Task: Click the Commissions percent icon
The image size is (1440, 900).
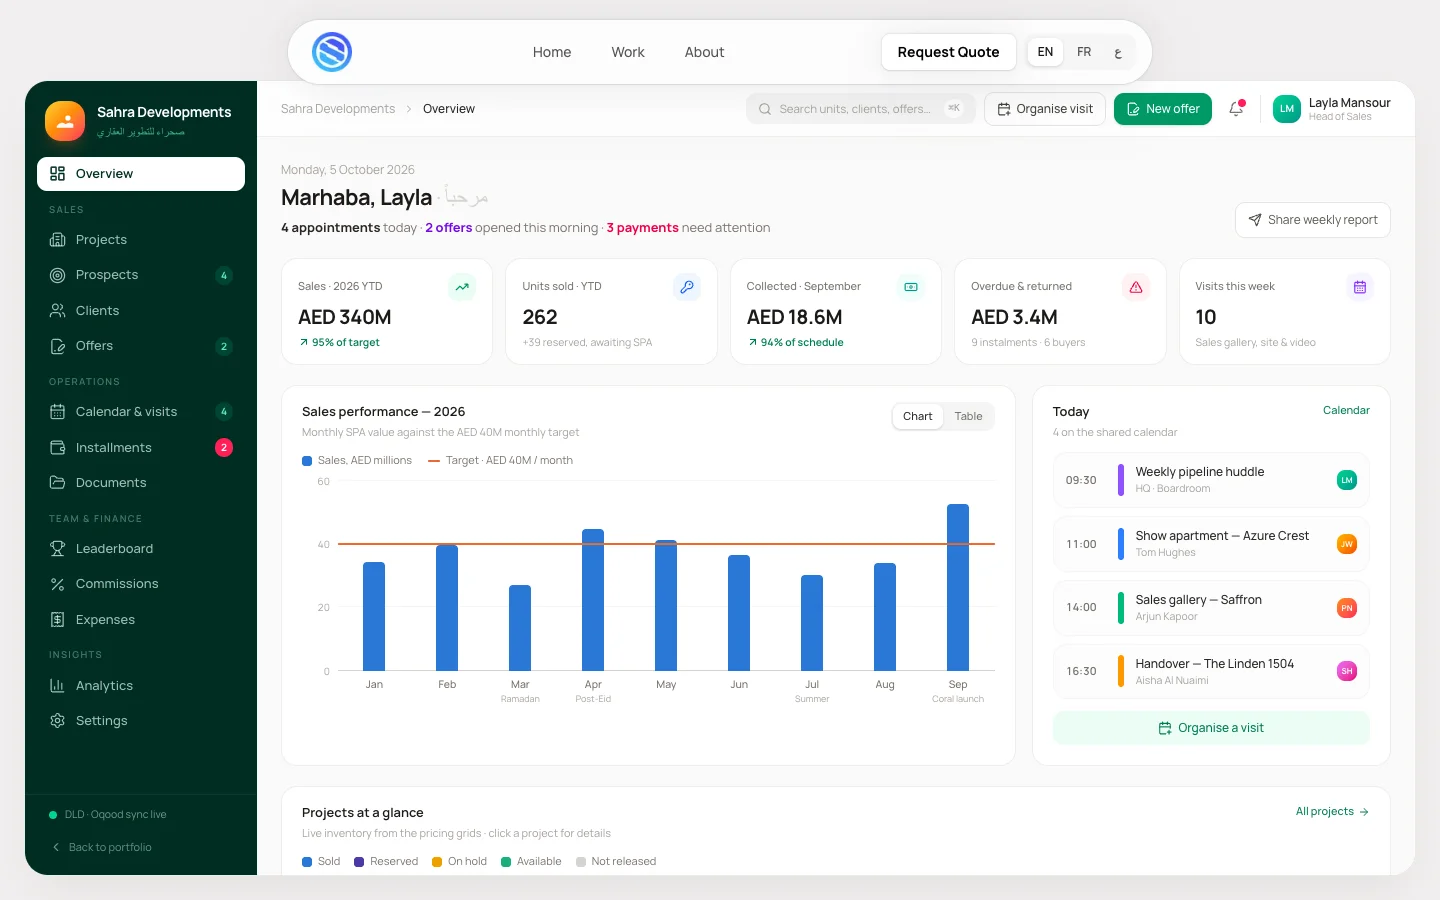Action: [x=58, y=584]
